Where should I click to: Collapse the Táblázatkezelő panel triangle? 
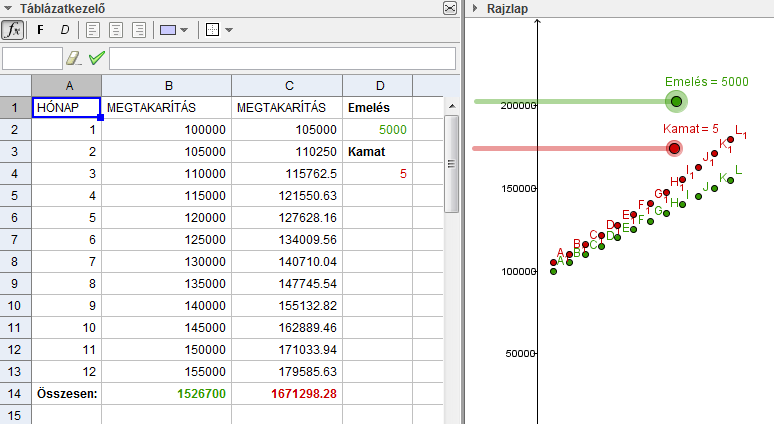point(8,8)
